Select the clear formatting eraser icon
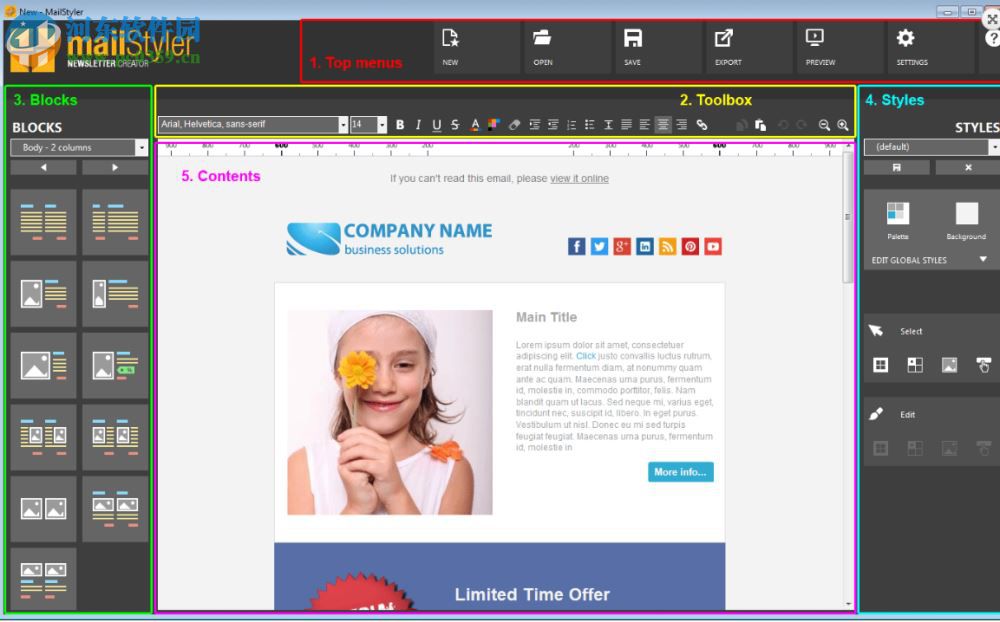This screenshot has width=1000, height=622. pos(513,124)
